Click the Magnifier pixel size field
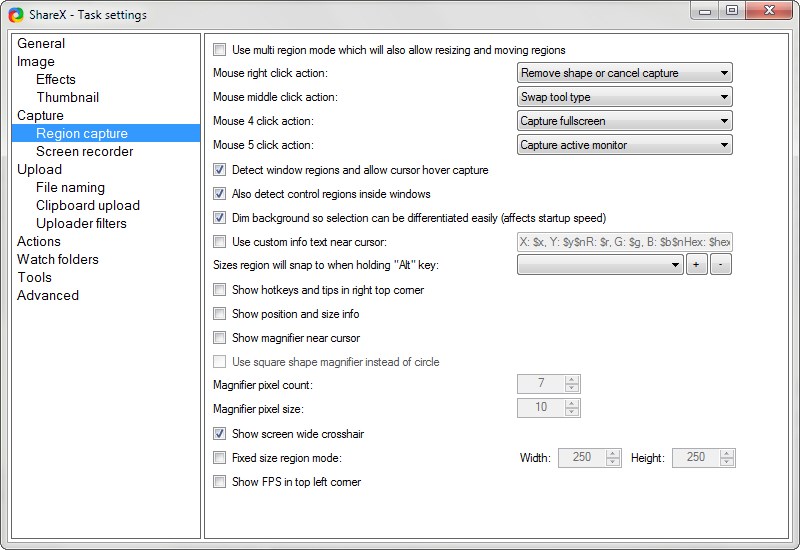The width and height of the screenshot is (800, 550). [541, 407]
